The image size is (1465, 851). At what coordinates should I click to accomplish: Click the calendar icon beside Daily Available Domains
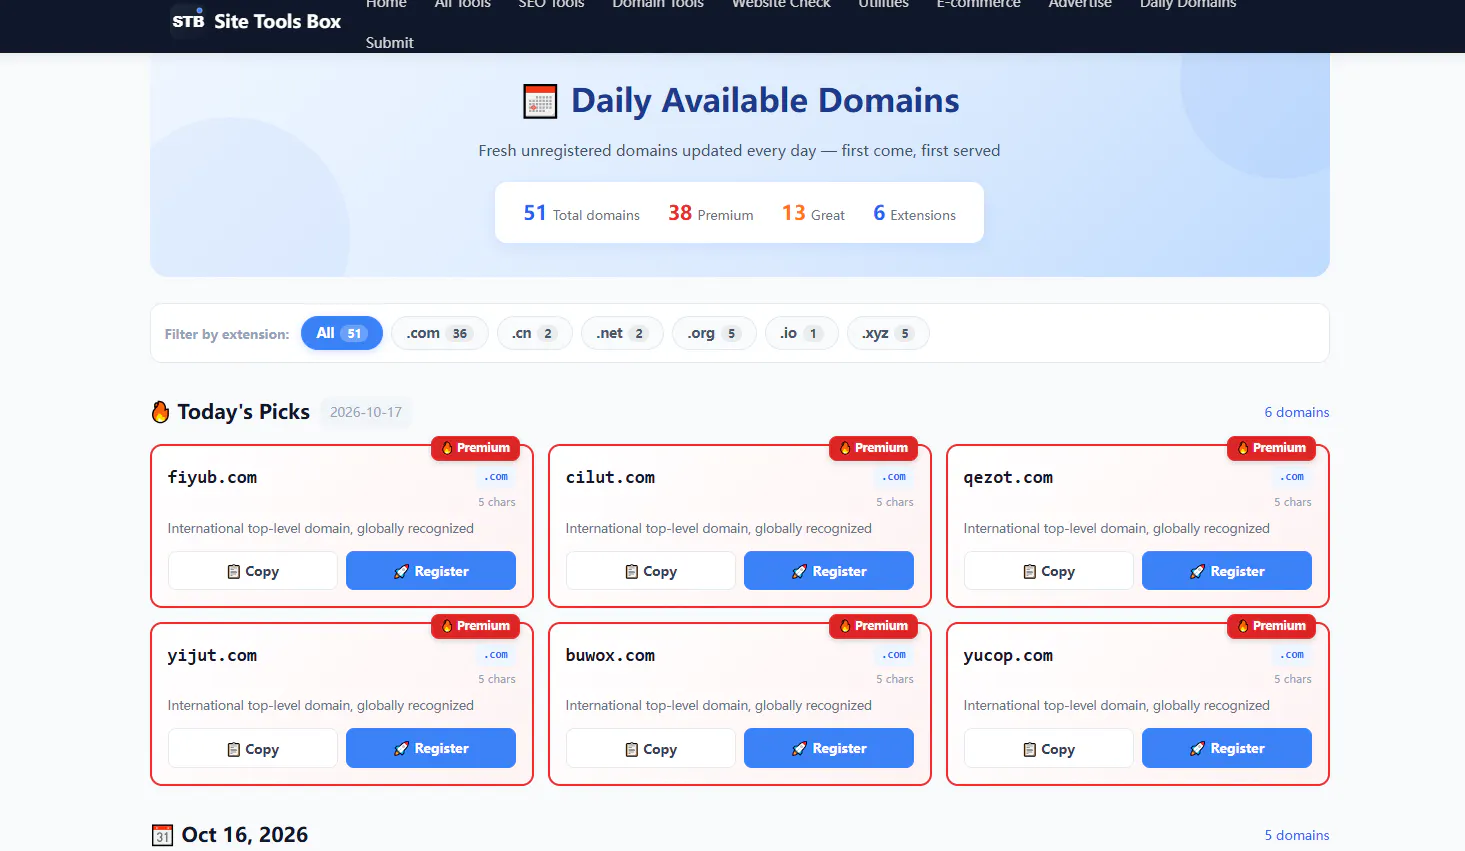(540, 101)
